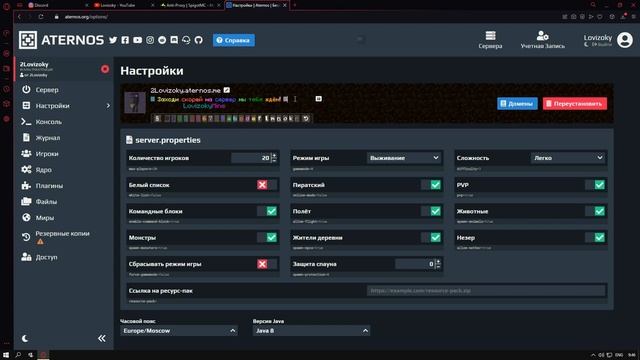Screen dimensions: 640x360
Task: Expand the Настройки submenu arrow
Action: (x=108, y=106)
